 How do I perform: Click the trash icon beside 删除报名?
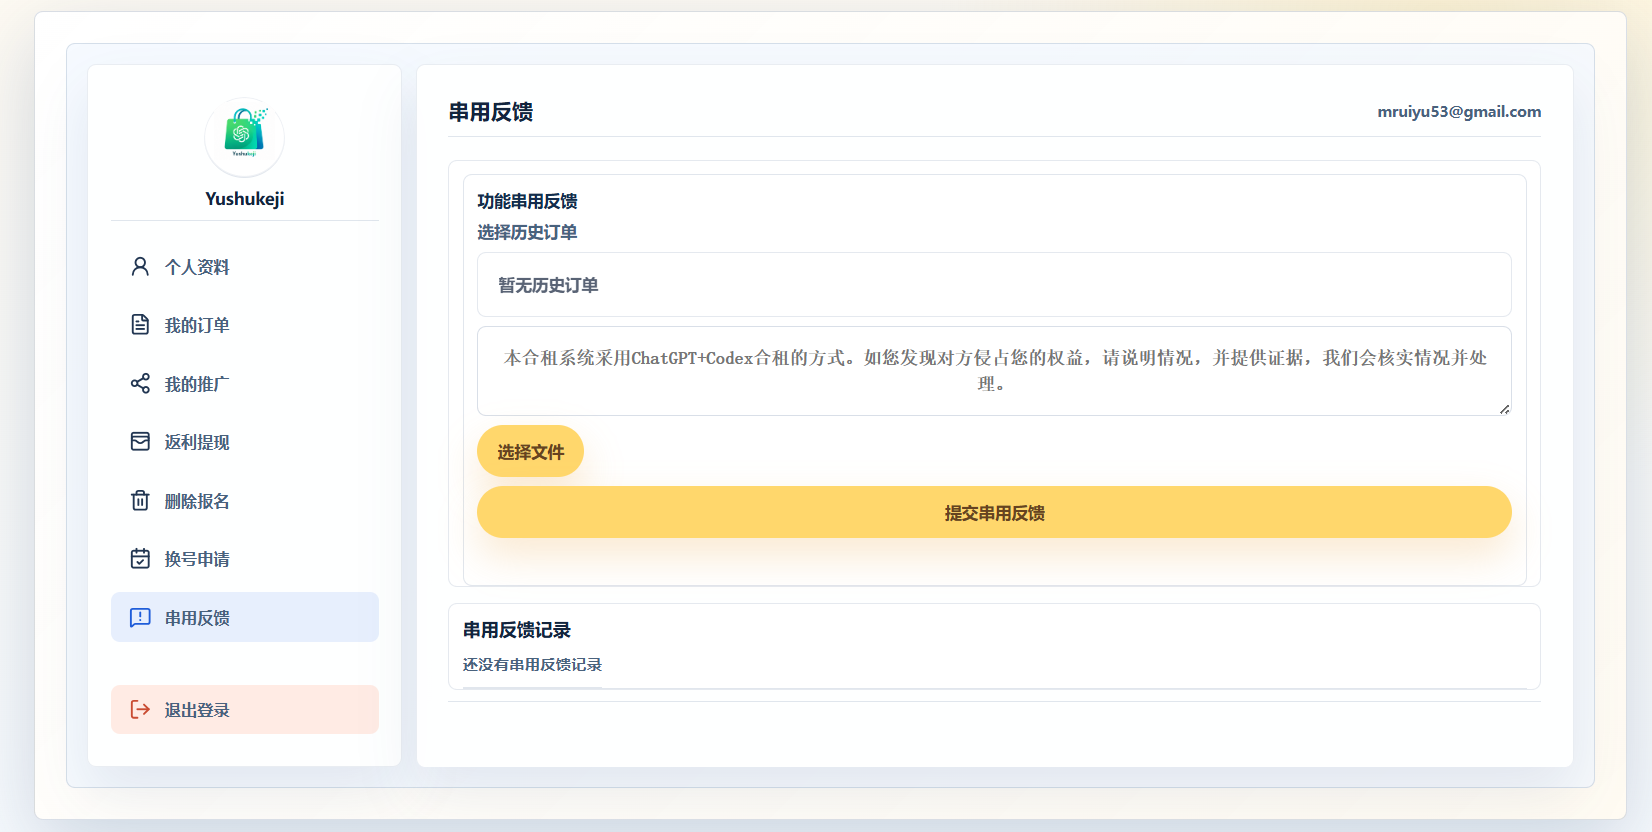click(140, 501)
